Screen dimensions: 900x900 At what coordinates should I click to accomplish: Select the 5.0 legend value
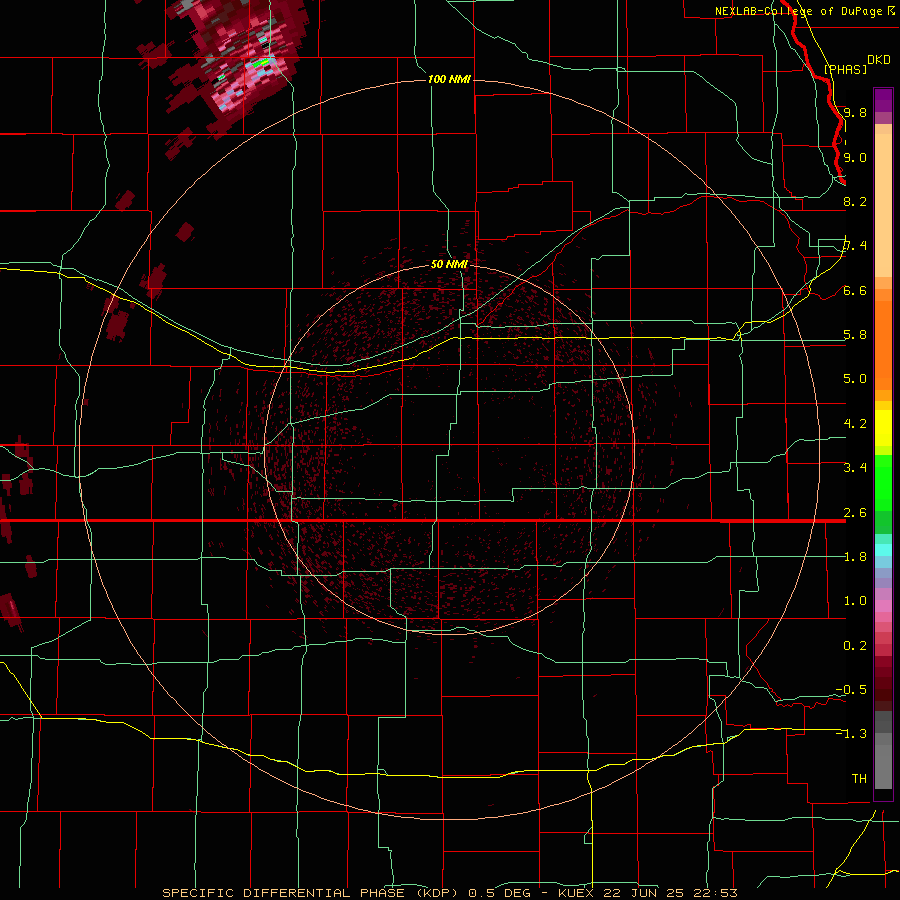[855, 379]
